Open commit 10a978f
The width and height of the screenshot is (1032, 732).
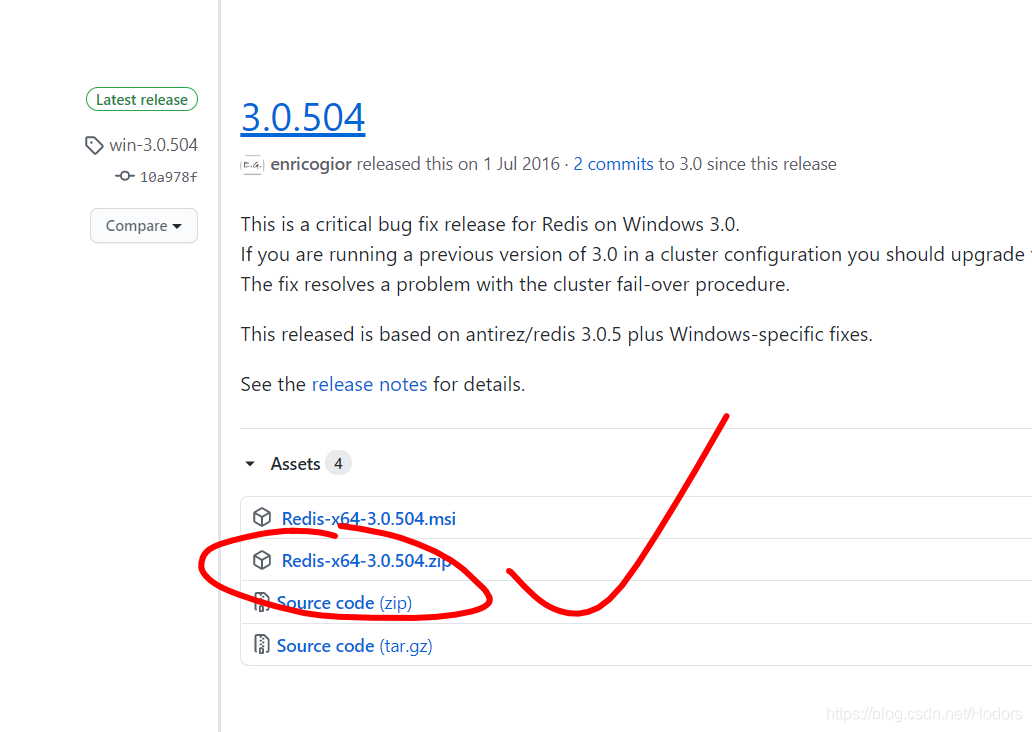168,177
